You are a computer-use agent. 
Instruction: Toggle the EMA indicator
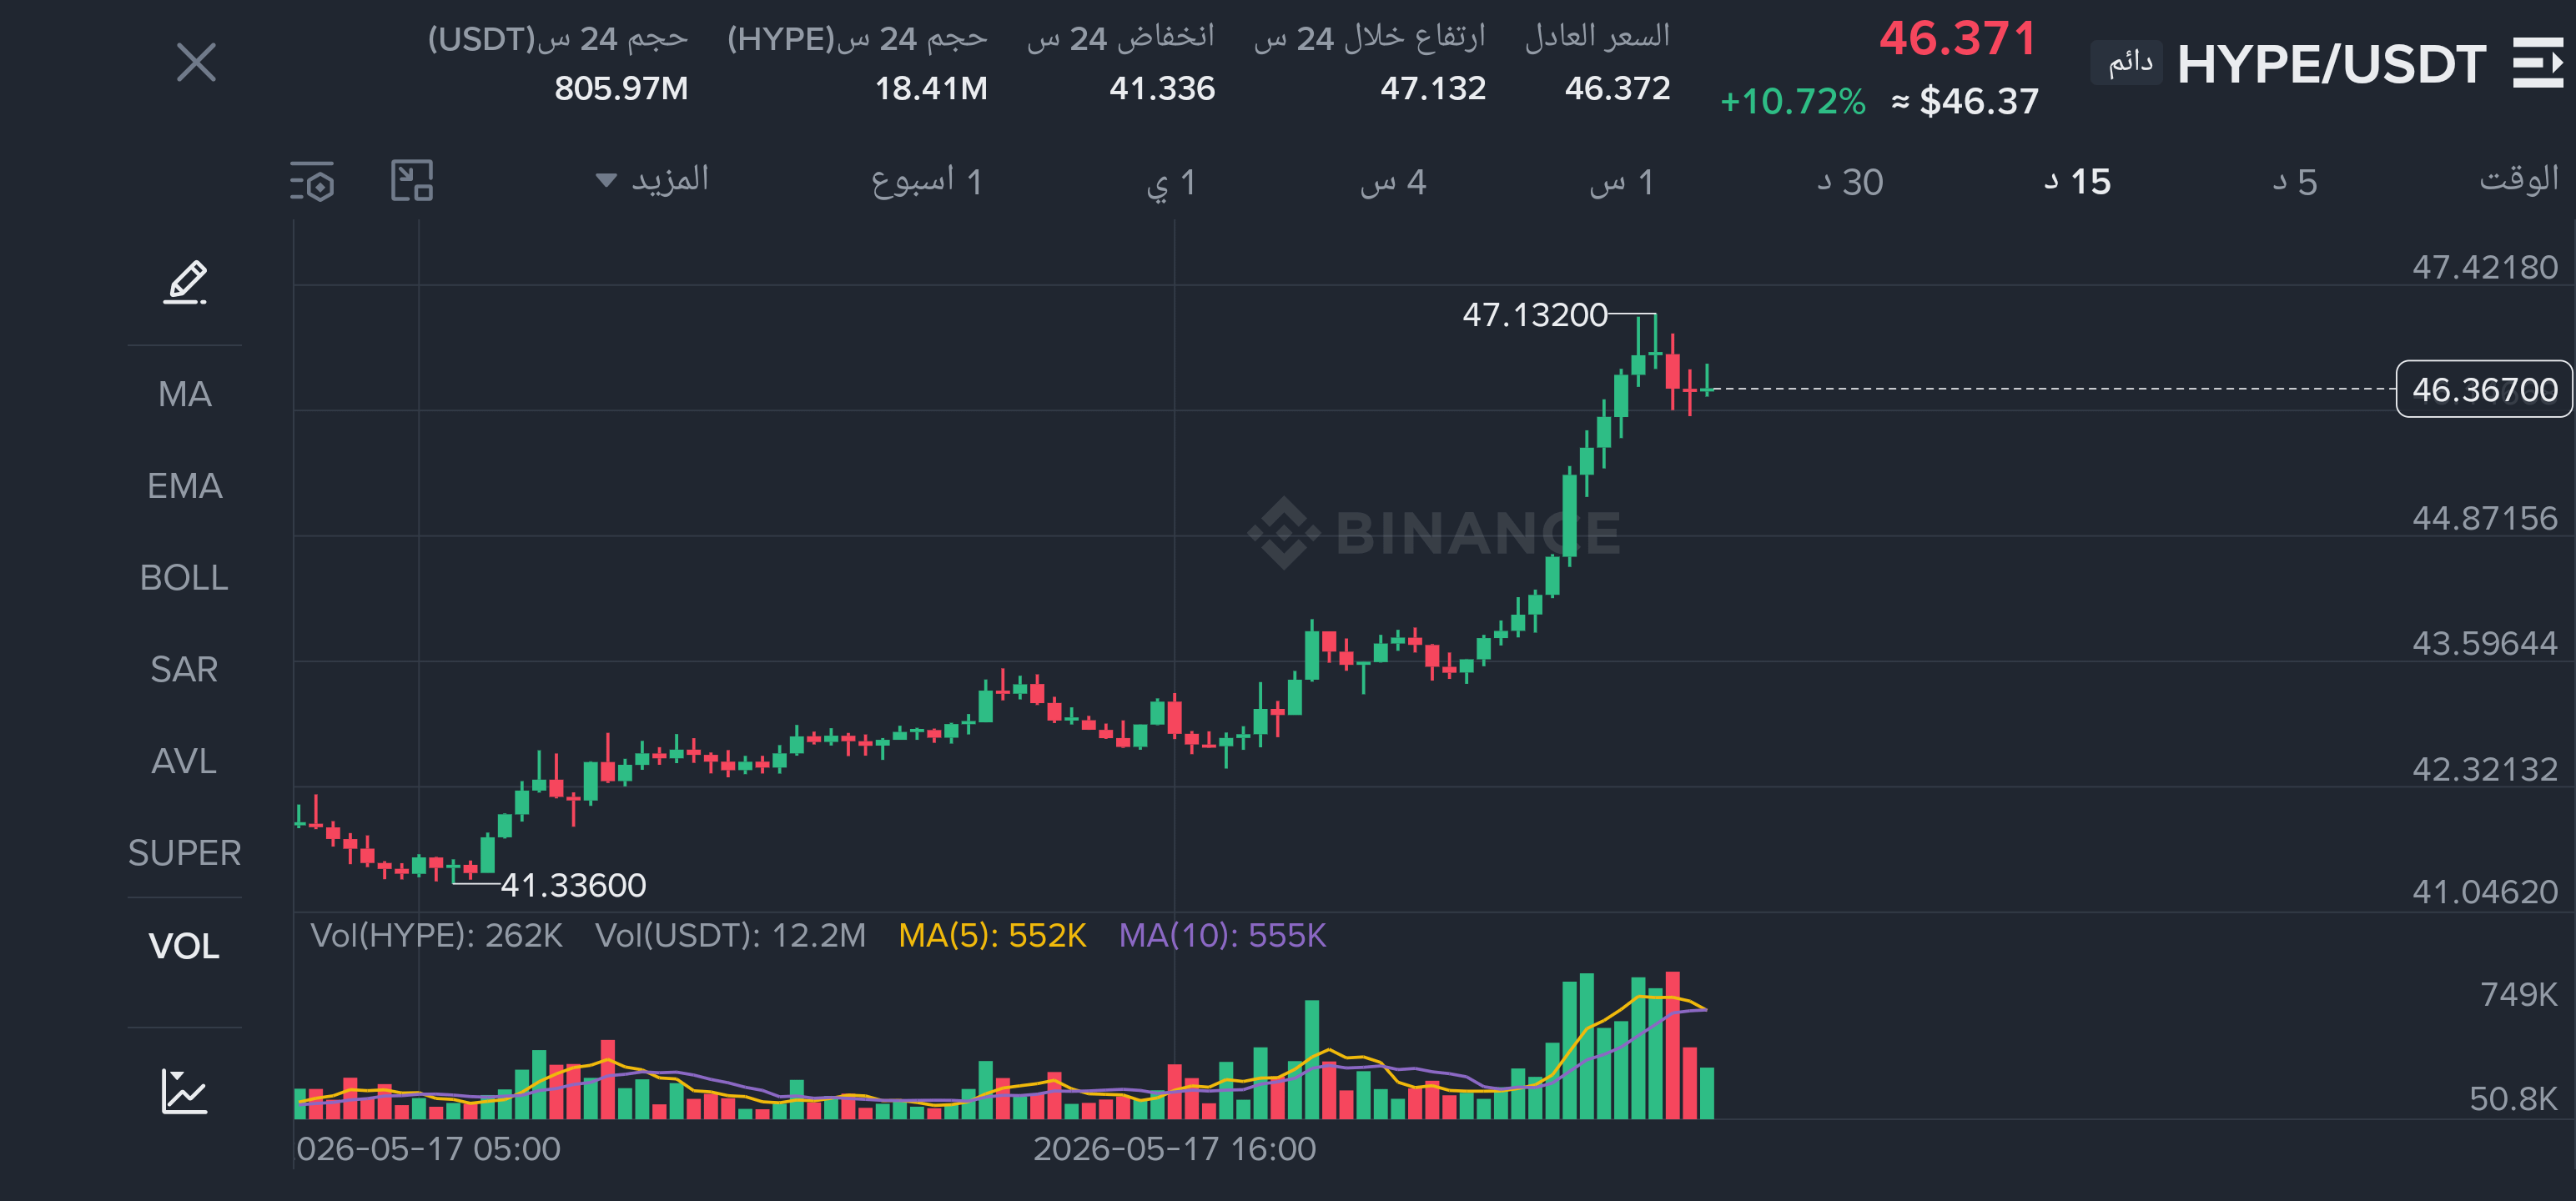tap(184, 486)
